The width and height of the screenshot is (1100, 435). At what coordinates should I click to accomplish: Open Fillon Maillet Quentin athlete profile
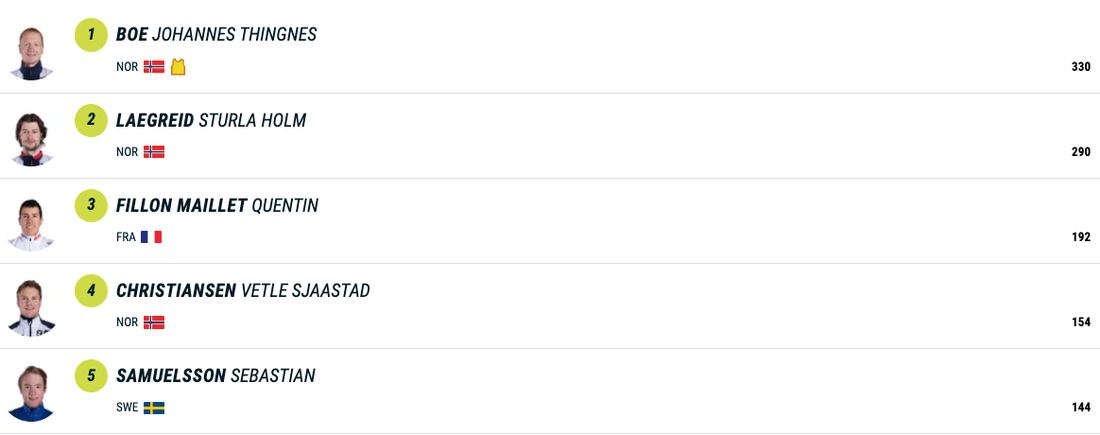(x=217, y=206)
